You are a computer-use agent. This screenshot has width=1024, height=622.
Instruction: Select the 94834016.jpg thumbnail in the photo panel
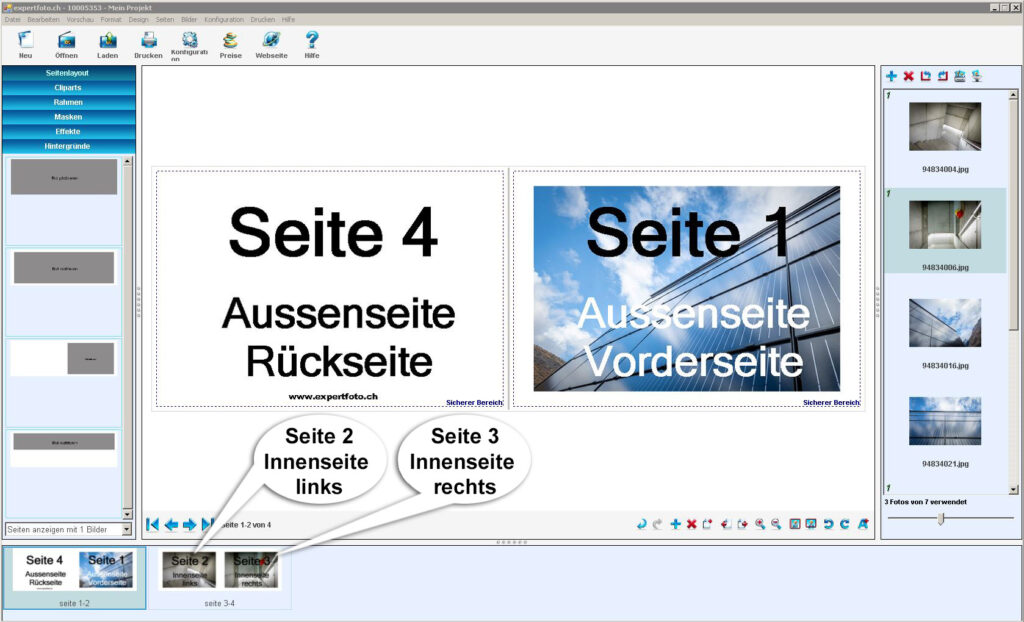[945, 320]
